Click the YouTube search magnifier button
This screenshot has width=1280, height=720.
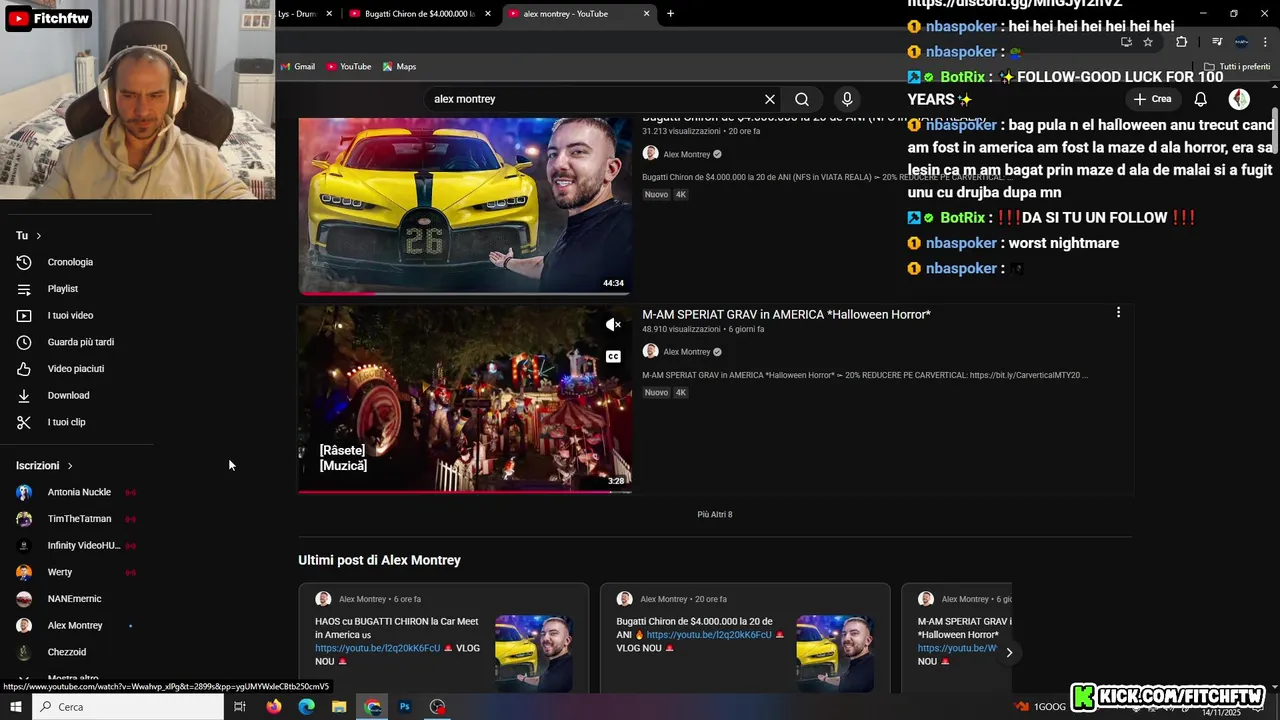(802, 99)
